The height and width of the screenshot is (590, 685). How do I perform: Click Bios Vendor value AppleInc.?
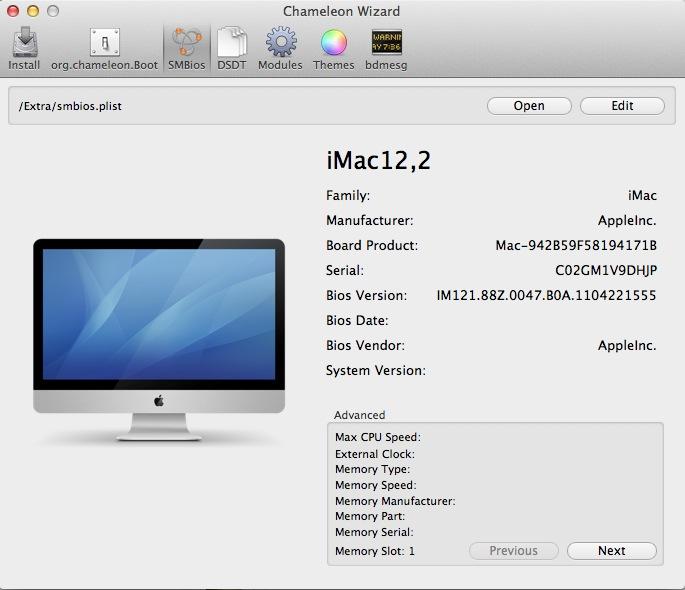627,345
